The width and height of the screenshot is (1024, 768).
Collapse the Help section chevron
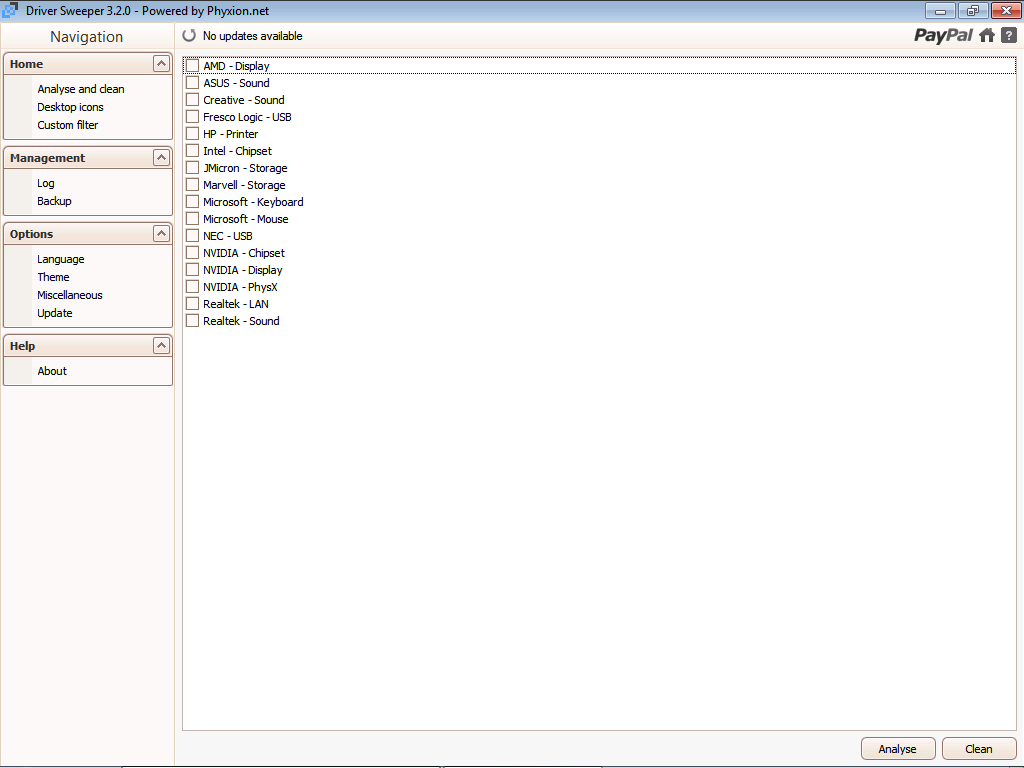point(161,346)
